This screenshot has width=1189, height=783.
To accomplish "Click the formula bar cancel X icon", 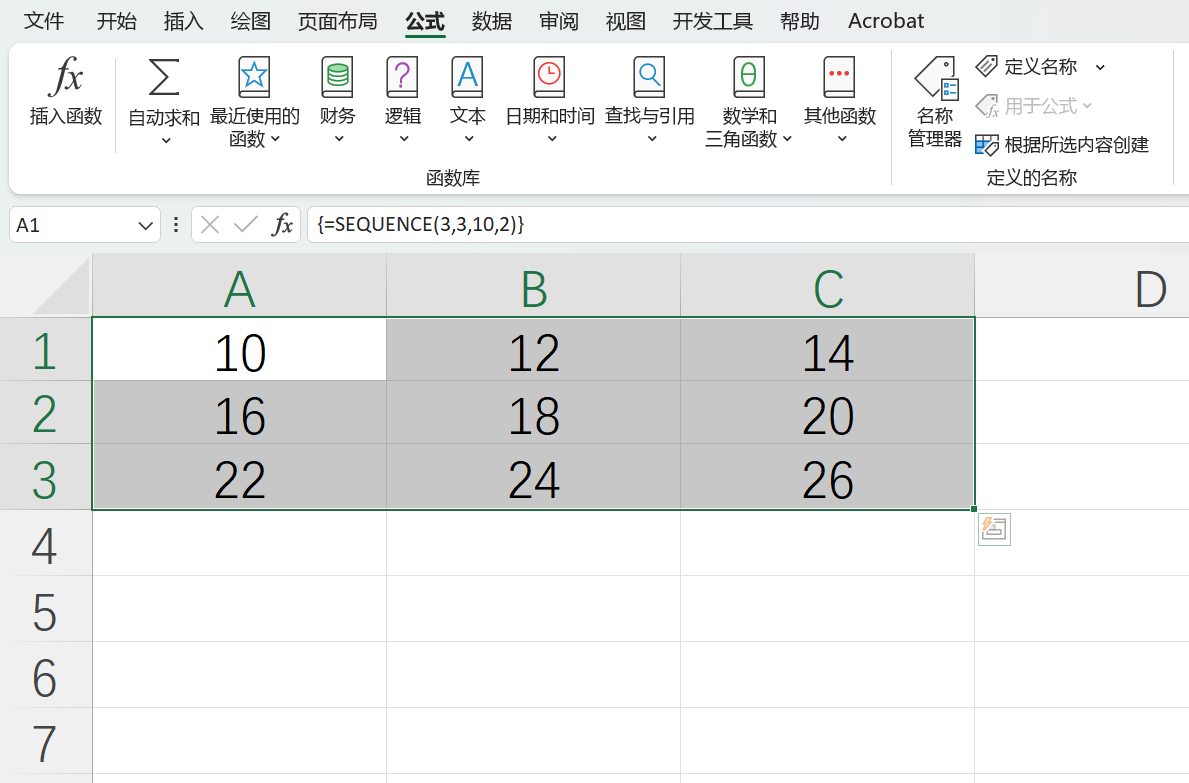I will 210,225.
